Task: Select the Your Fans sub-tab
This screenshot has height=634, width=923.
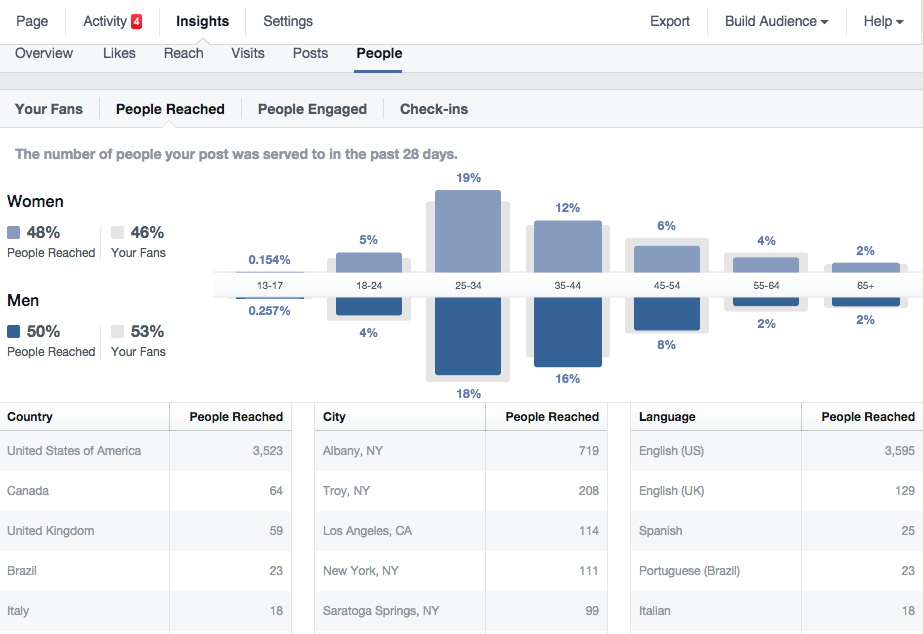Action: point(49,109)
